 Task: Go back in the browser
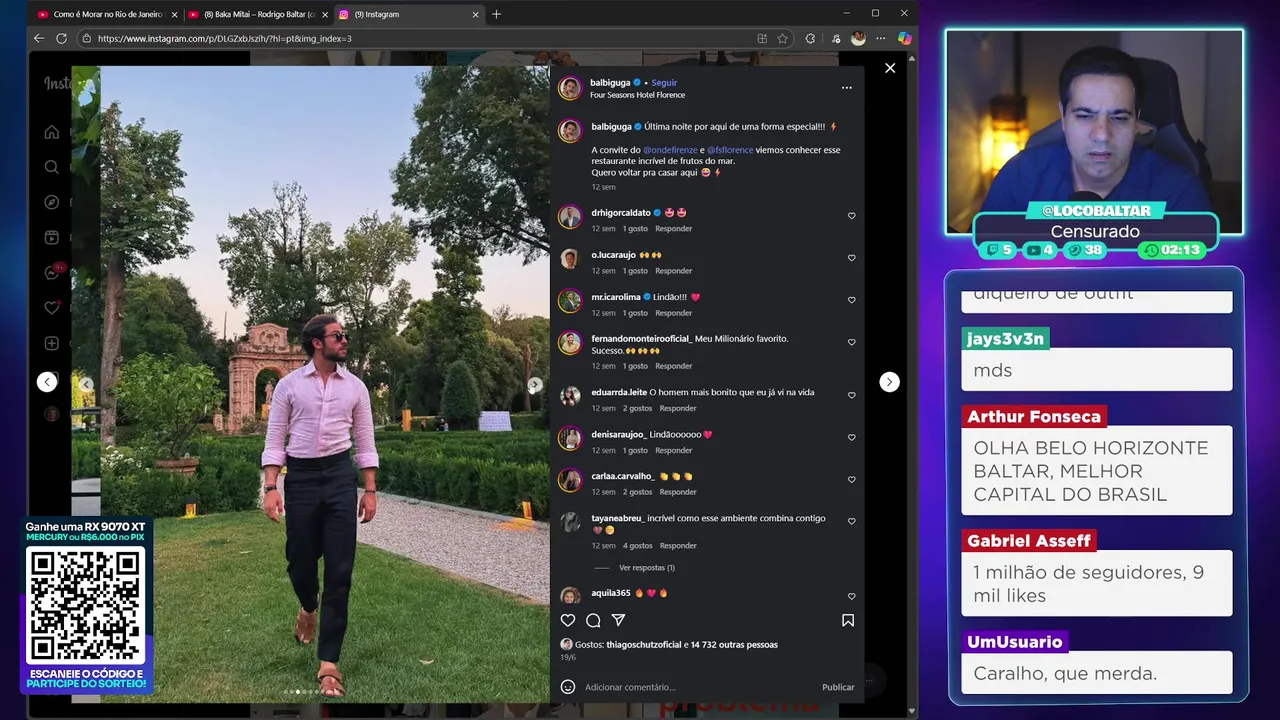point(39,38)
